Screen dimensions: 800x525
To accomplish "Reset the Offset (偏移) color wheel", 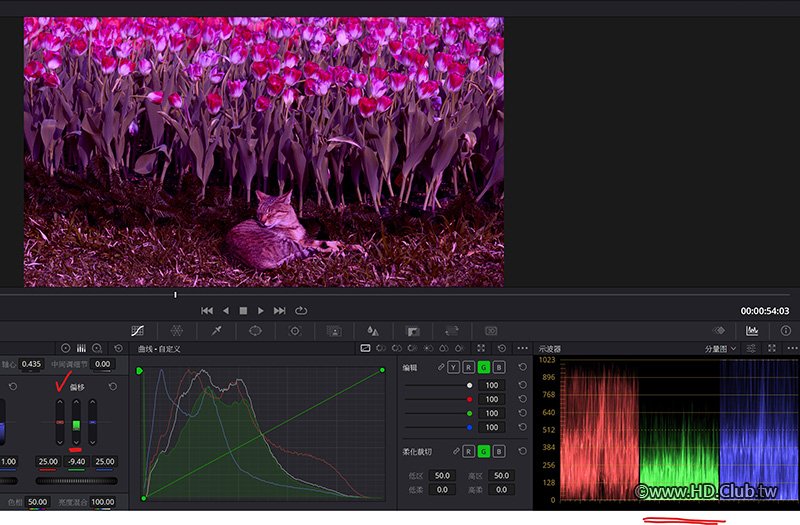I will pos(113,386).
